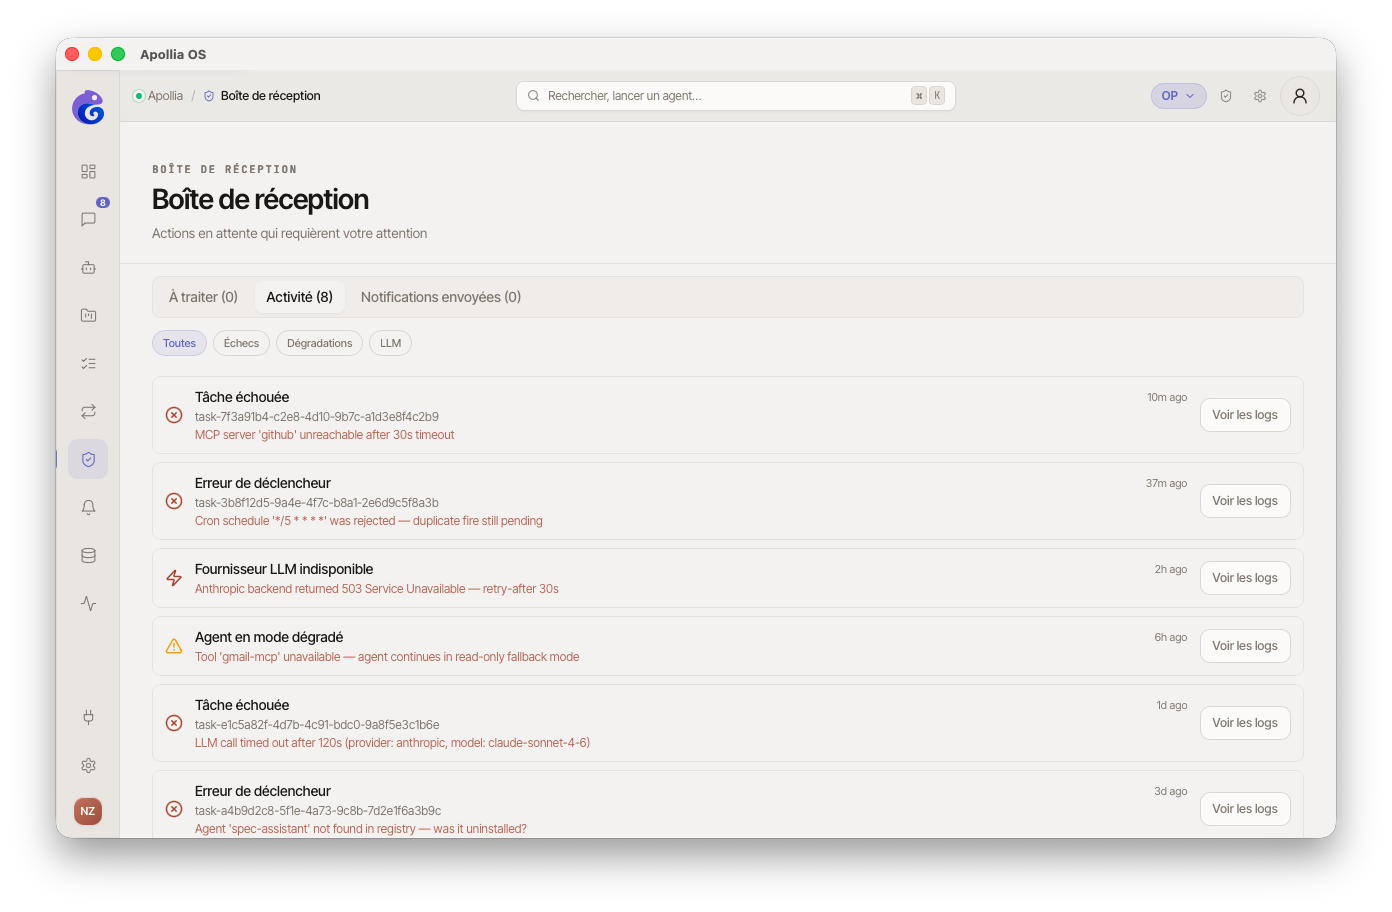Open the OP dropdown in top bar
Image resolution: width=1392 pixels, height=912 pixels.
(1178, 96)
